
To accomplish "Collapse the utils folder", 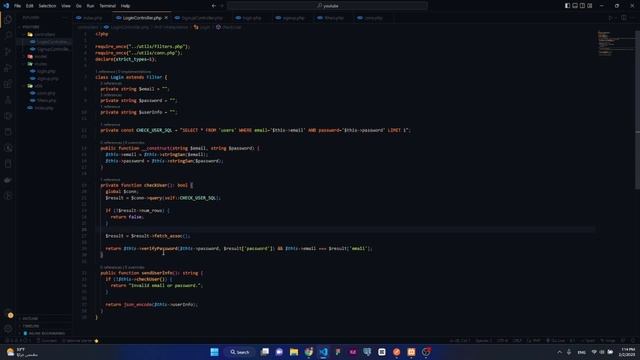I will [37, 86].
